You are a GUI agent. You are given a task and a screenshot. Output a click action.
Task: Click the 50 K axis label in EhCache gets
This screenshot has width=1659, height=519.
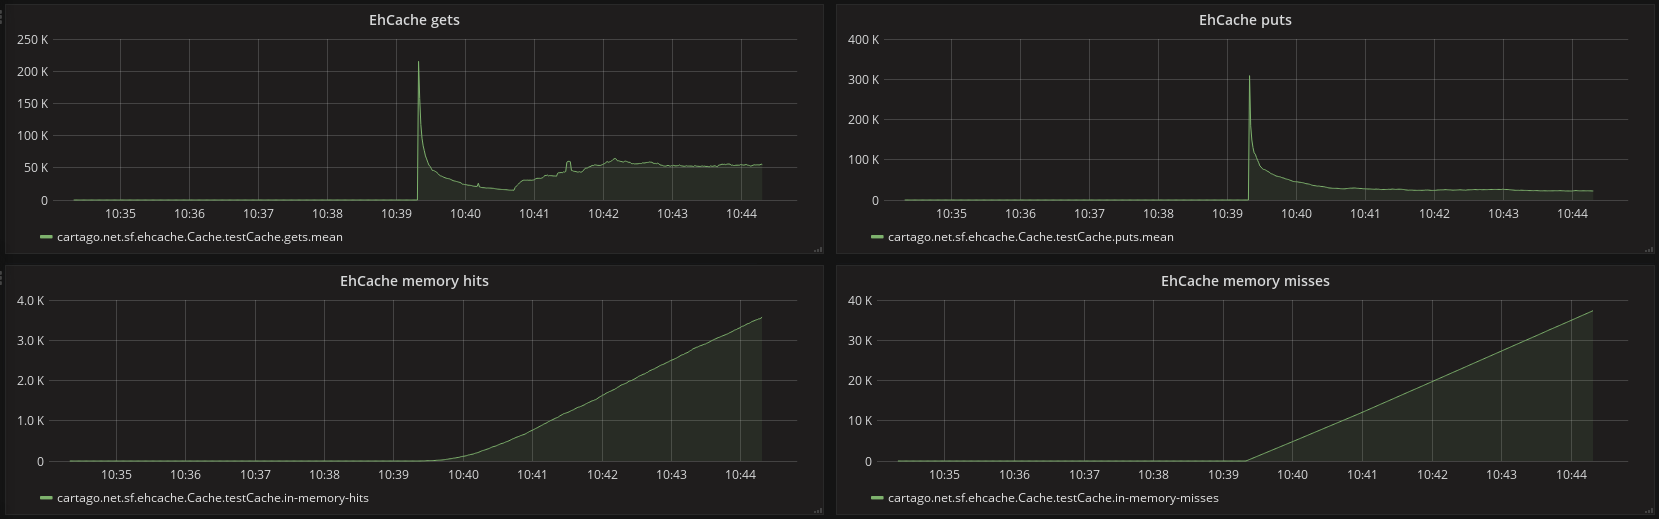[35, 168]
